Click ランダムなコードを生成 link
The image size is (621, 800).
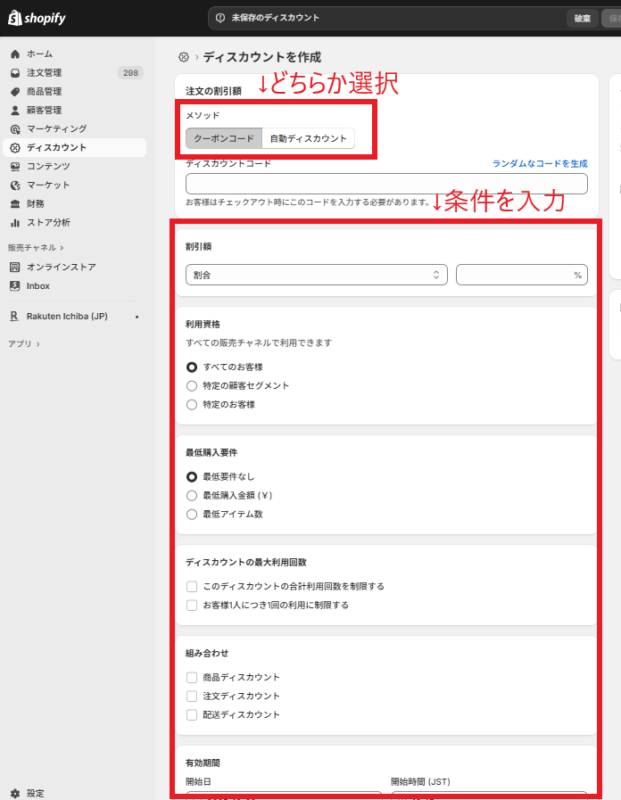pyautogui.click(x=539, y=163)
